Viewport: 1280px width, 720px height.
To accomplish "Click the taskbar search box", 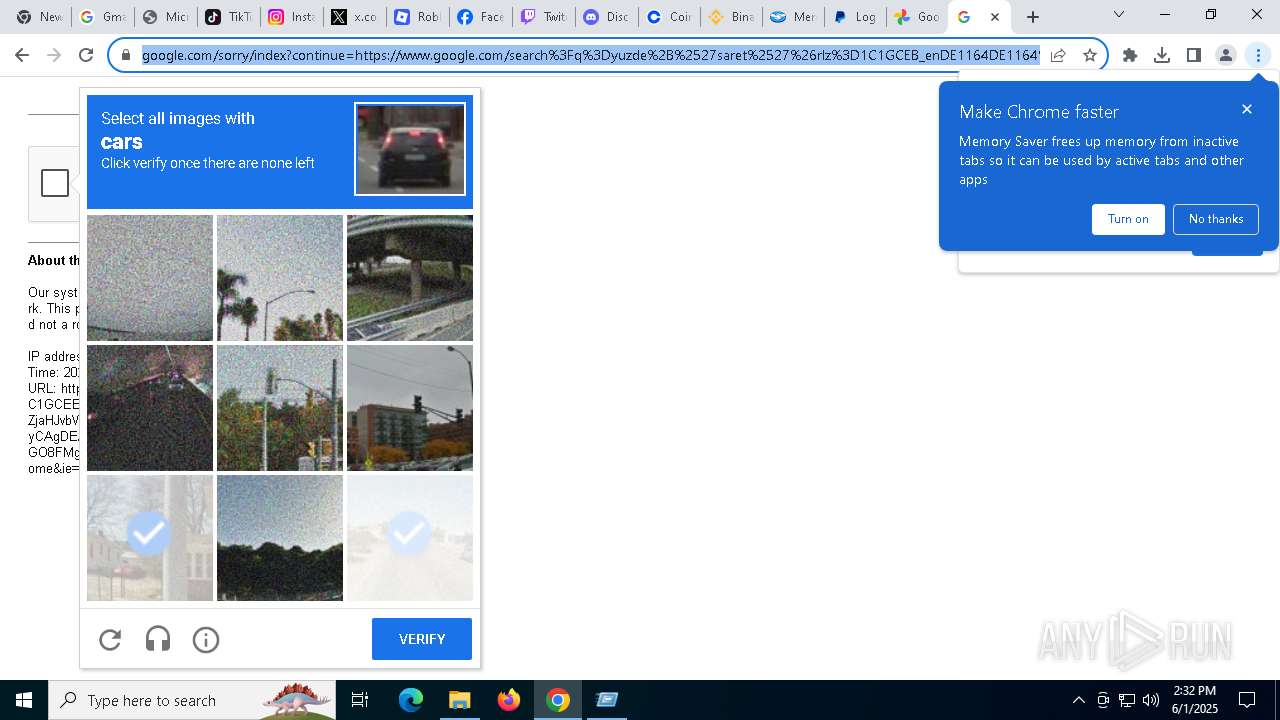I will pyautogui.click(x=193, y=700).
